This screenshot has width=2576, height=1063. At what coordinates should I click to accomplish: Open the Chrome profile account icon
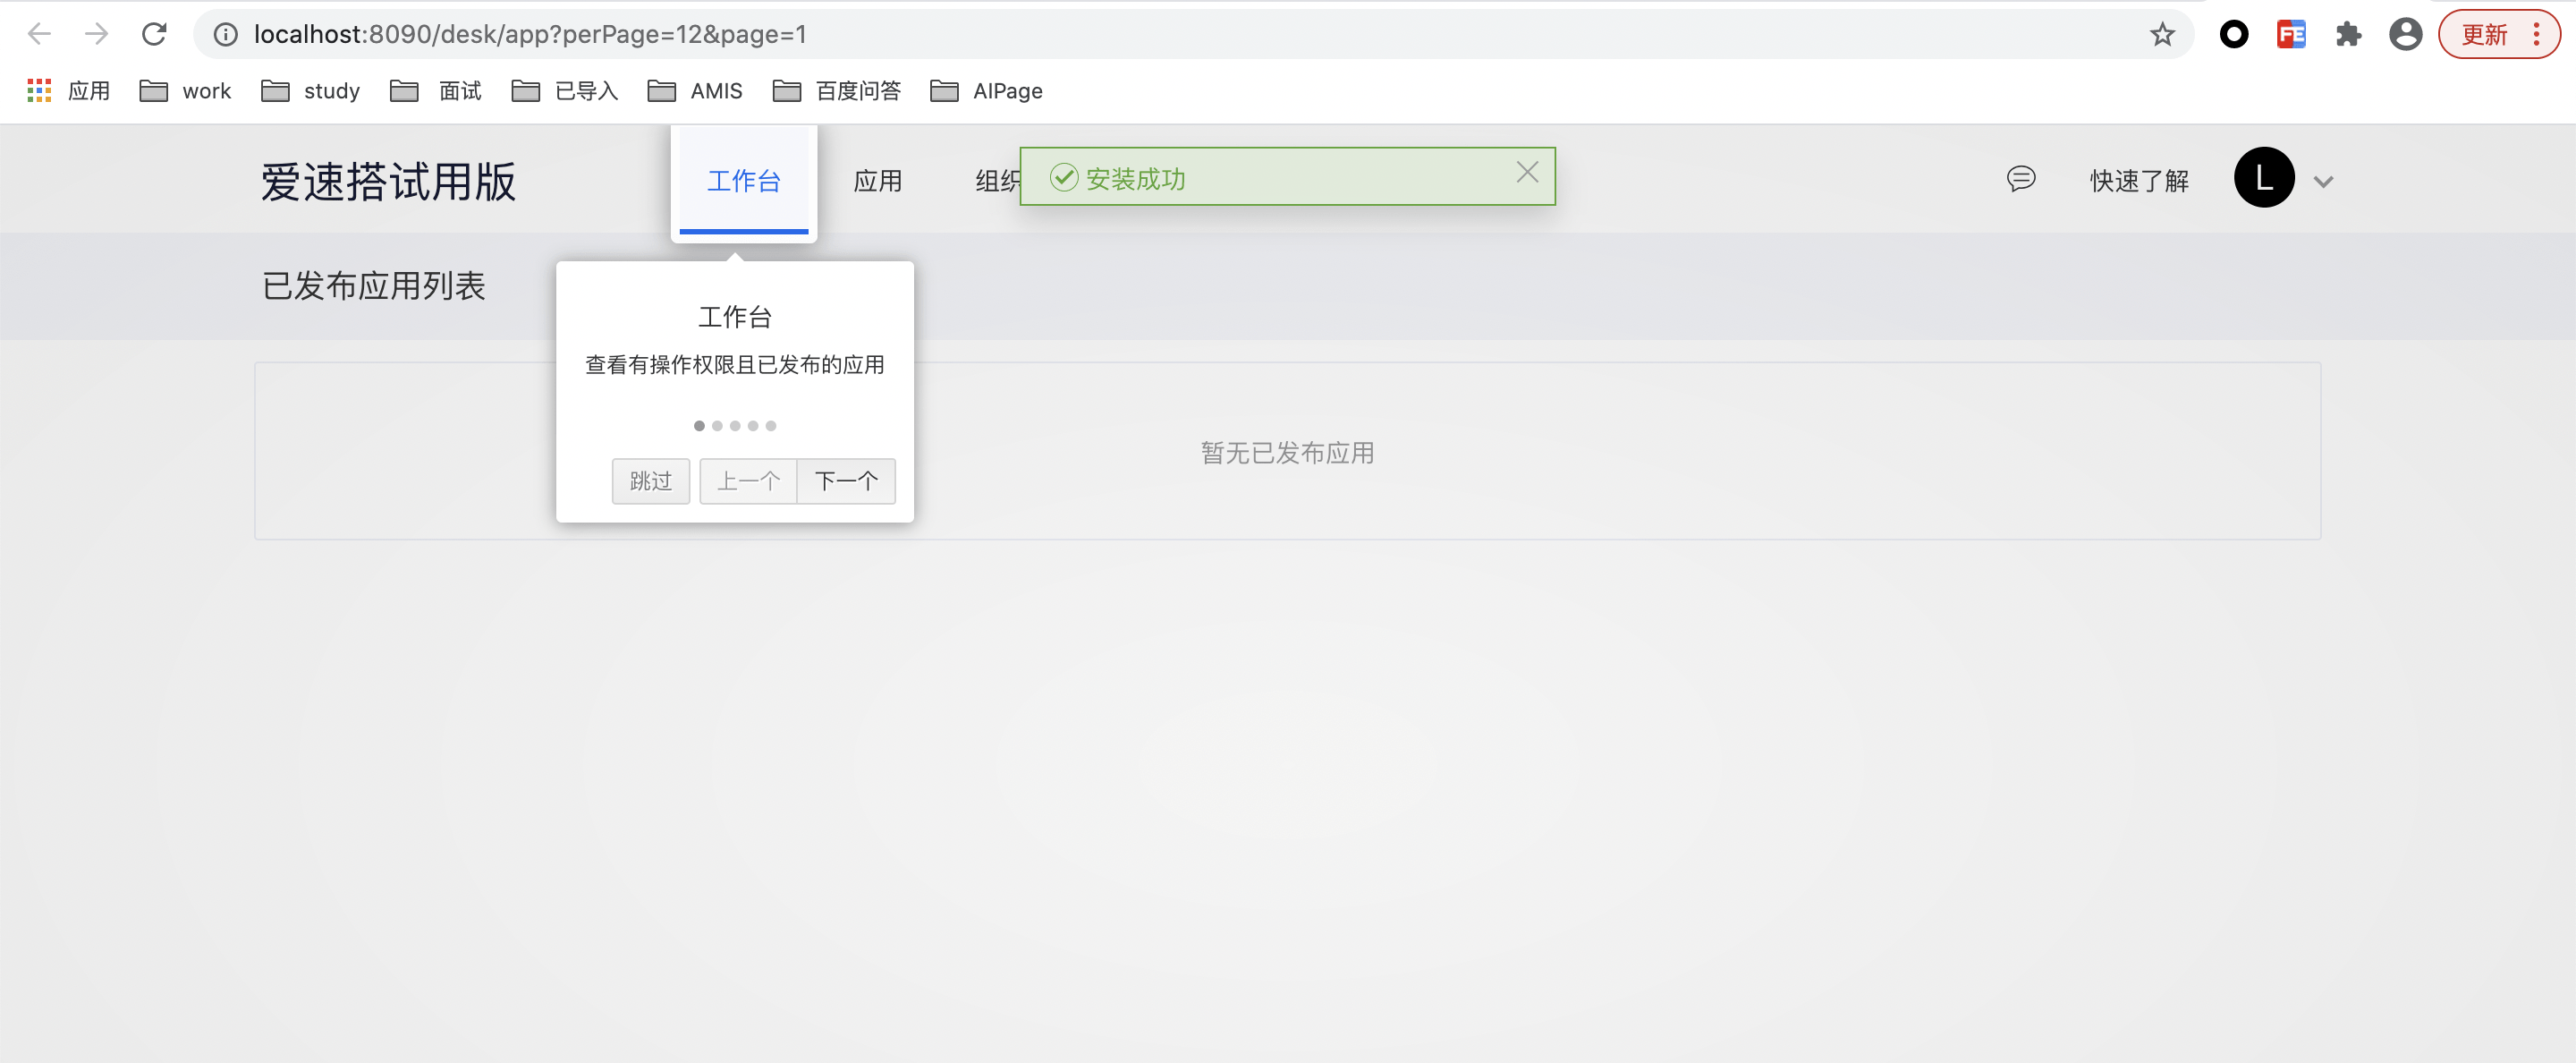(x=2405, y=34)
